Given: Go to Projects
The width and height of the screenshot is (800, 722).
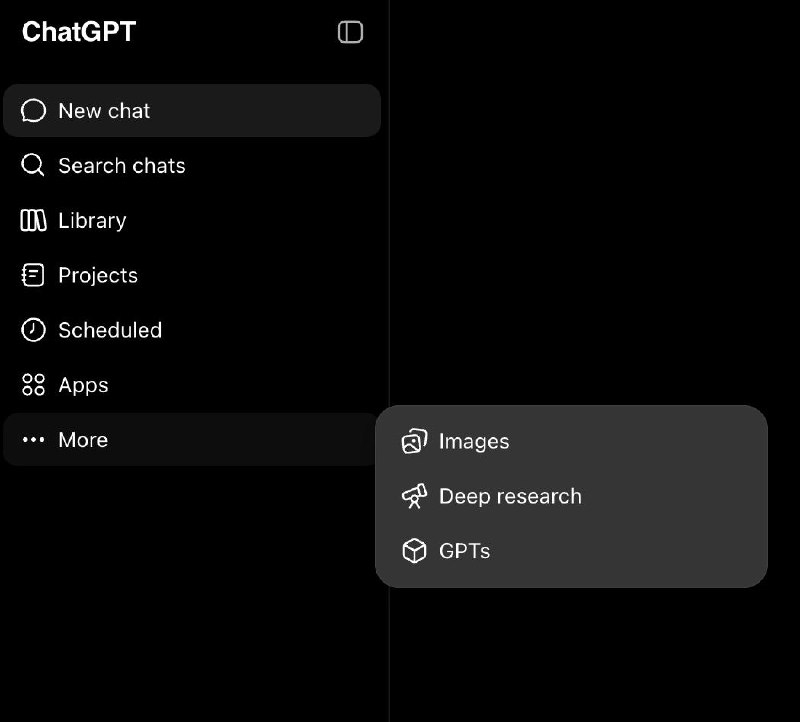Looking at the screenshot, I should click(192, 275).
